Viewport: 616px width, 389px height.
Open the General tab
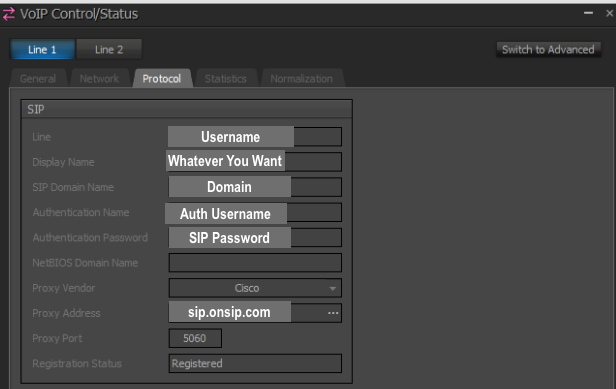click(x=38, y=79)
